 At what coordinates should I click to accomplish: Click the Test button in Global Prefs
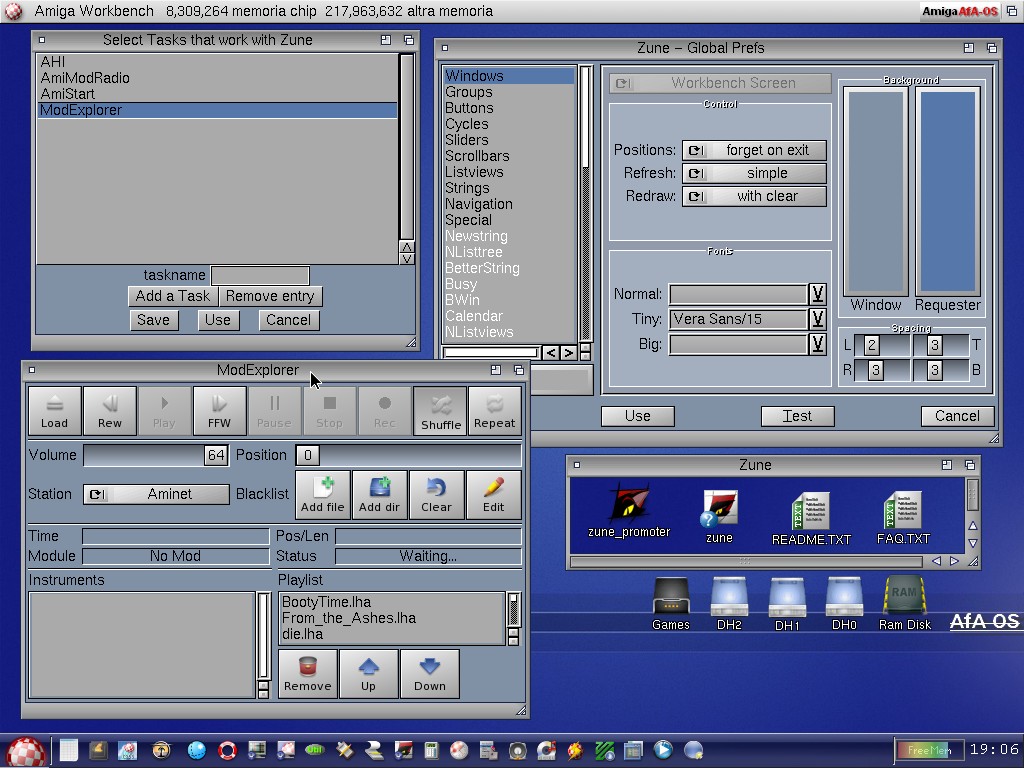pos(797,416)
